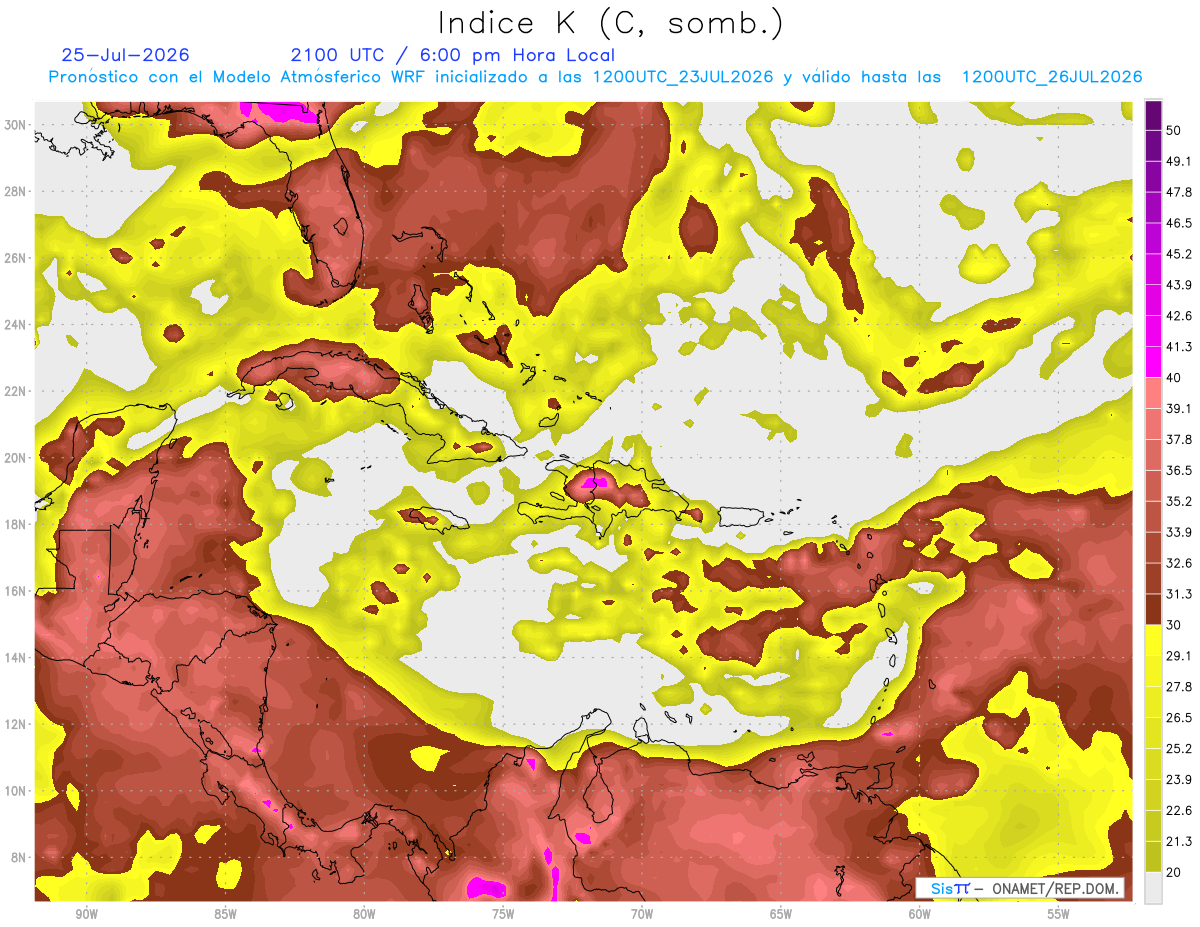Click the colorbar value 29.1
Image resolution: width=1200 pixels, height=927 pixels.
coord(1179,656)
